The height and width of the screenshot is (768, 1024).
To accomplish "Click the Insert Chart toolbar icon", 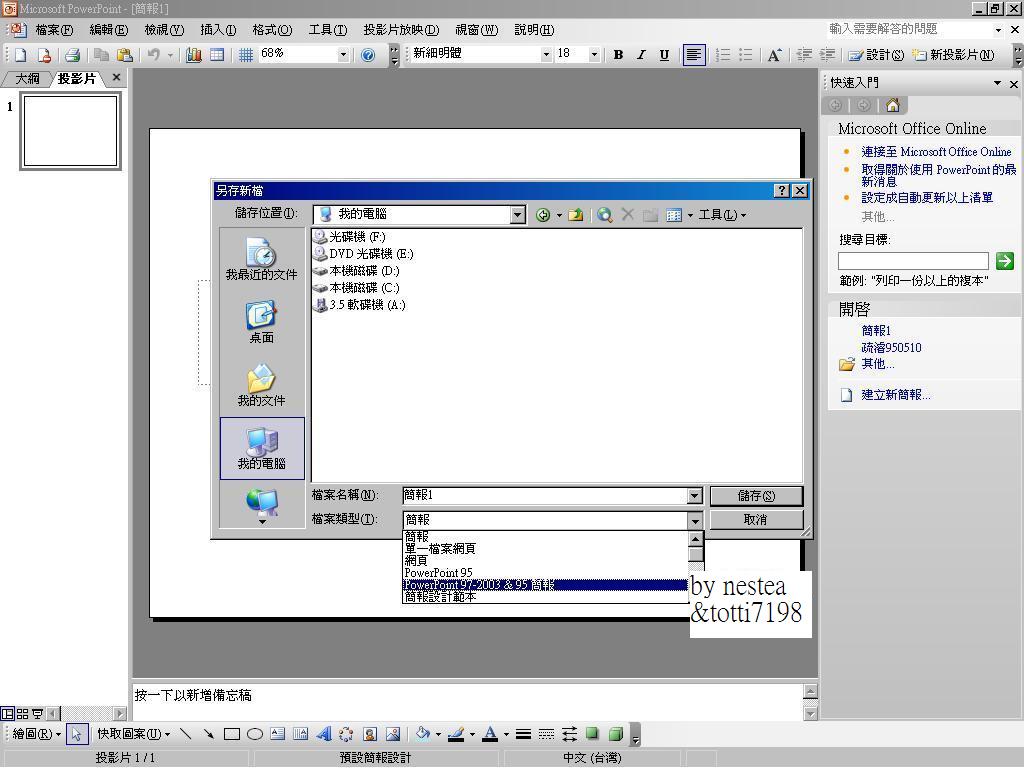I will coord(194,55).
